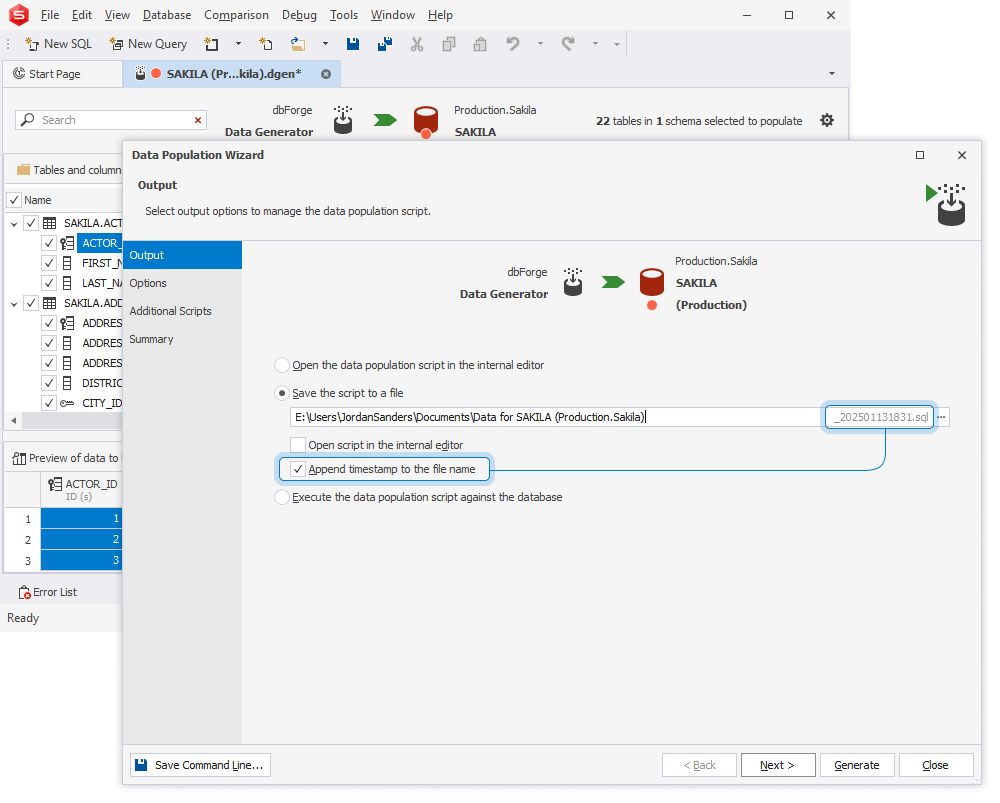This screenshot has width=1000, height=803.
Task: Open the Edit menu
Action: [x=82, y=15]
